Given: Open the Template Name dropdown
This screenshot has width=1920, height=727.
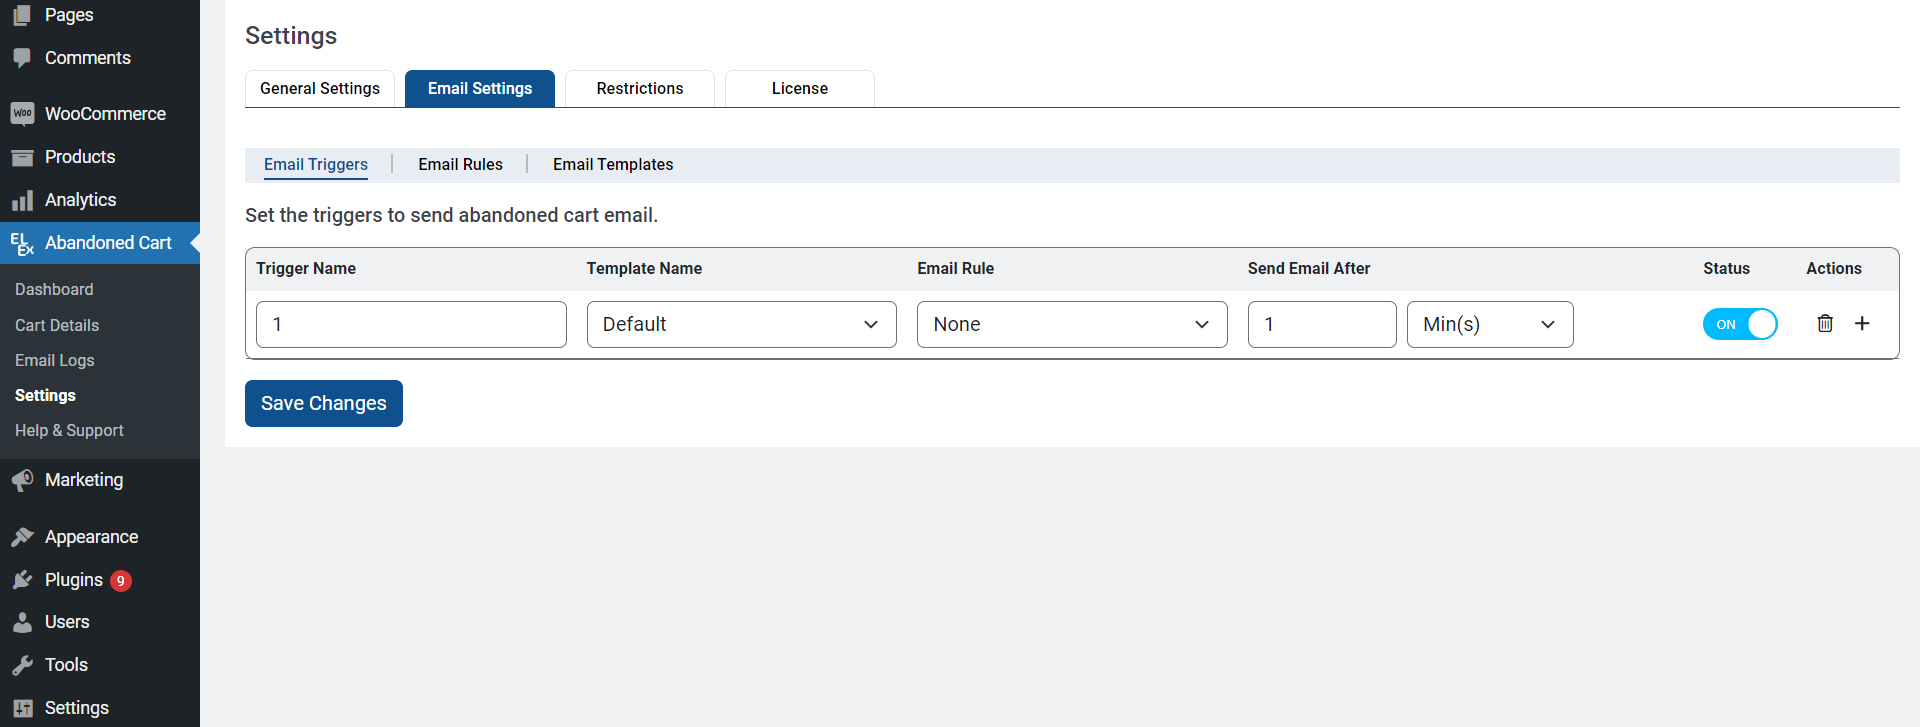Looking at the screenshot, I should click(x=742, y=324).
